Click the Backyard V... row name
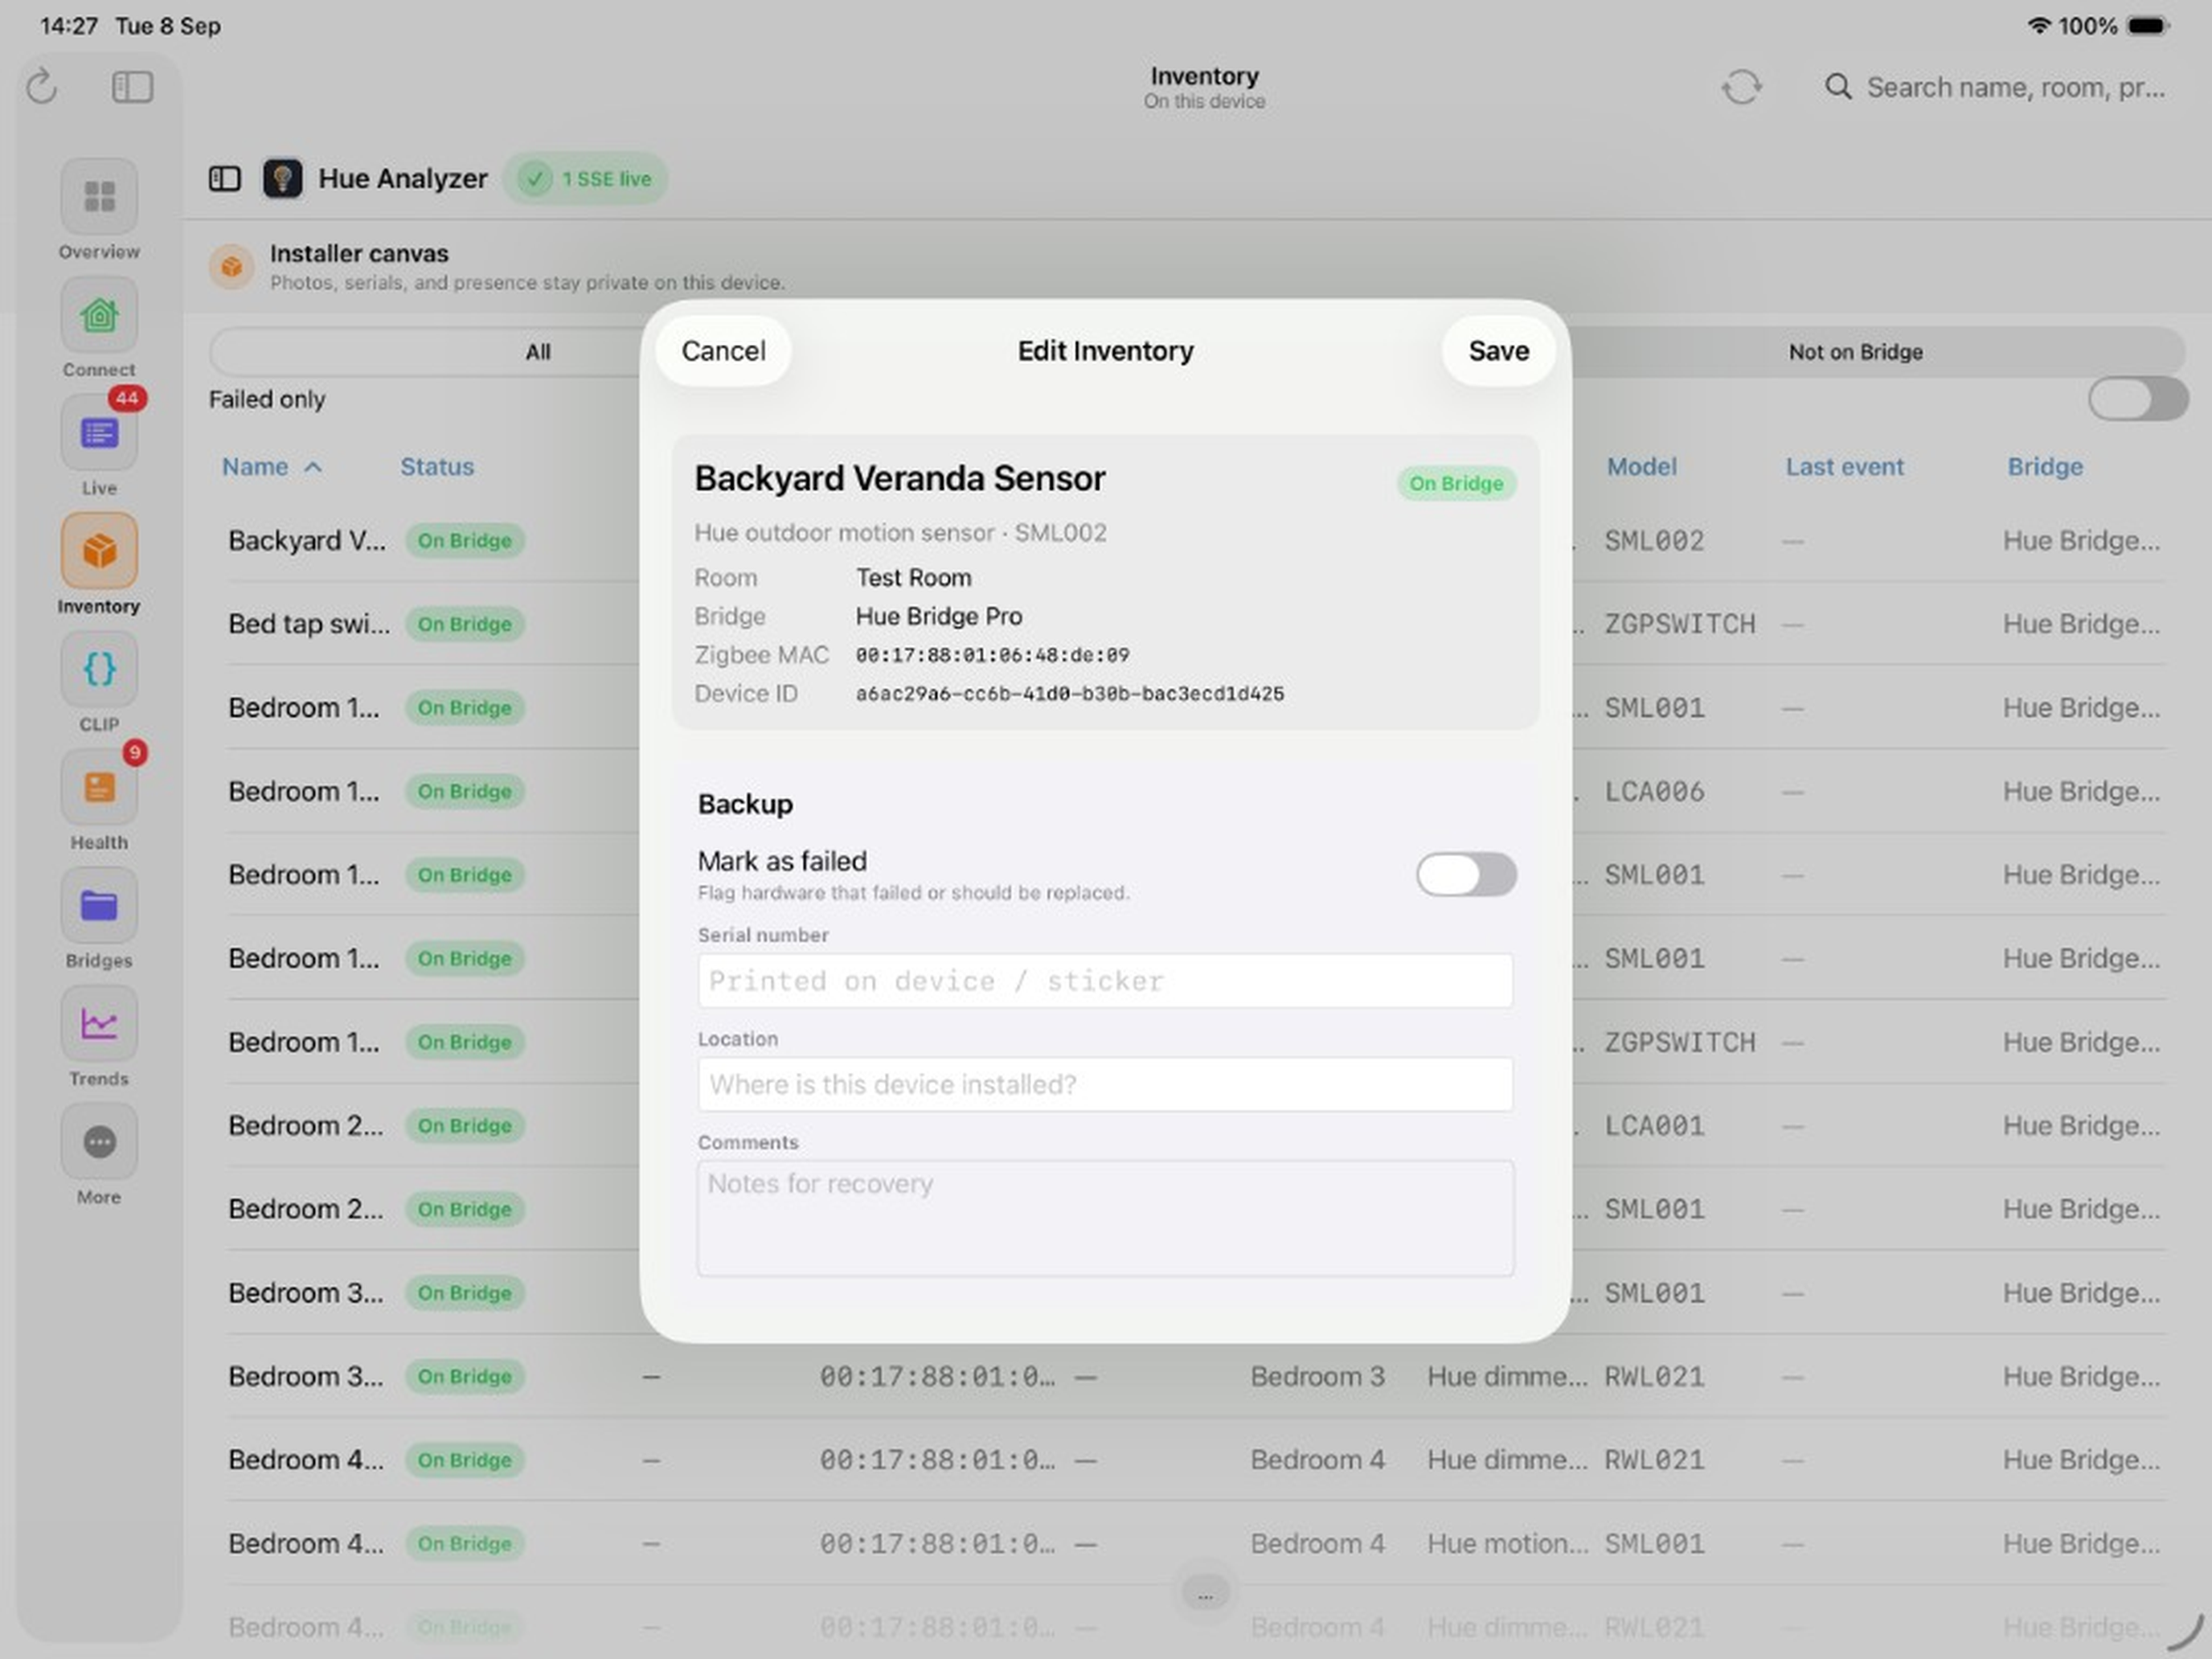This screenshot has height=1659, width=2212. coord(307,541)
